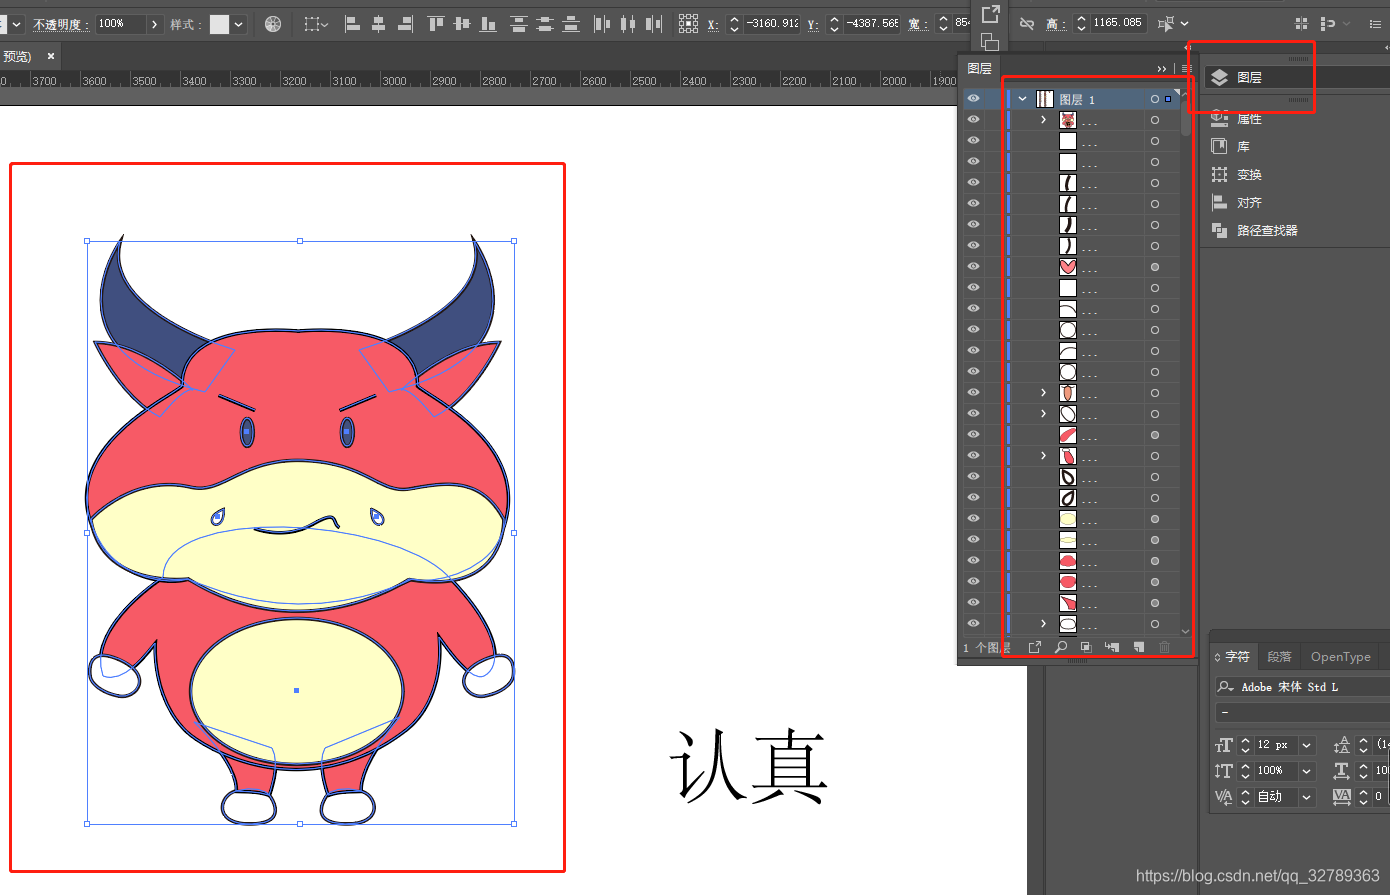The width and height of the screenshot is (1390, 895).
Task: Click the 图层 tab in Layers panel
Action: click(x=979, y=68)
